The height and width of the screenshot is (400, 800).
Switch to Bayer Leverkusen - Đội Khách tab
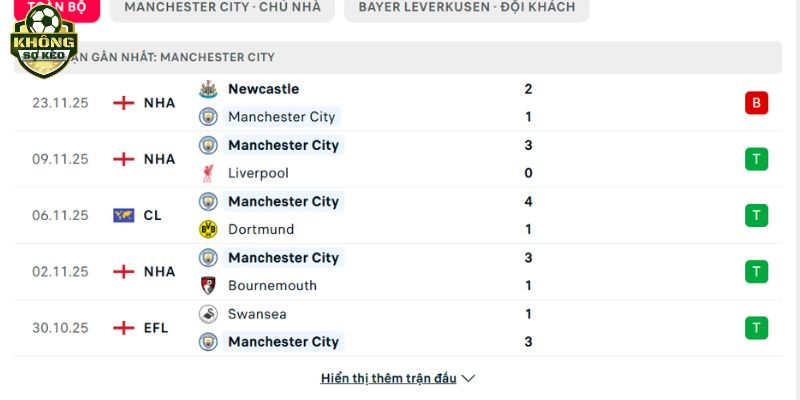466,7
